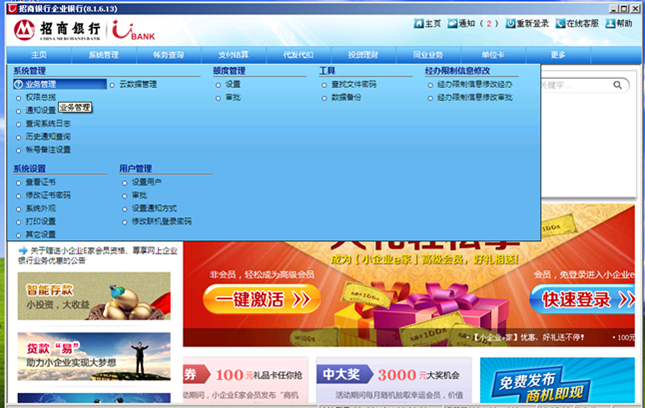Click the 主页 home icon at top right
Image resolution: width=645 pixels, height=408 pixels.
coord(427,23)
